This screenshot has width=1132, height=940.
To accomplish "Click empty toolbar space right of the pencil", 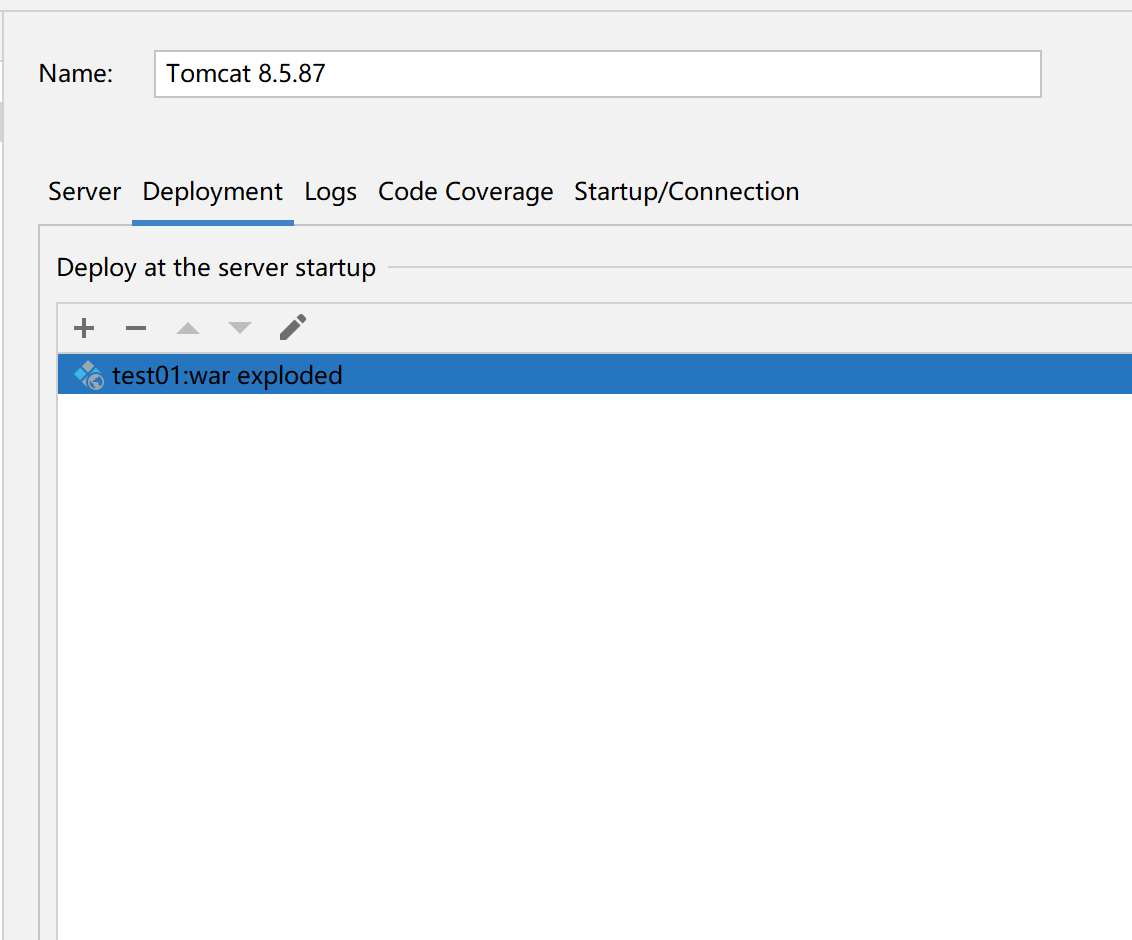I will click(x=700, y=328).
